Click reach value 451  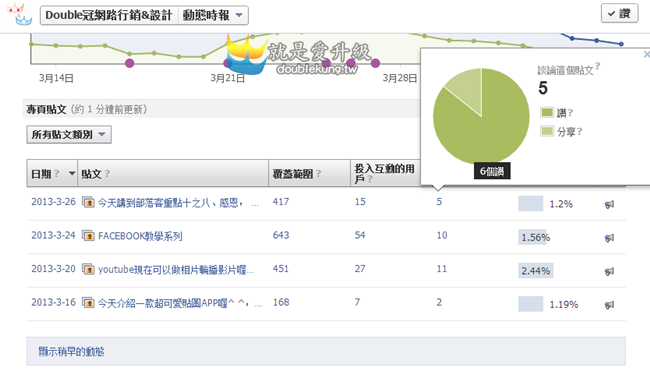tap(281, 269)
